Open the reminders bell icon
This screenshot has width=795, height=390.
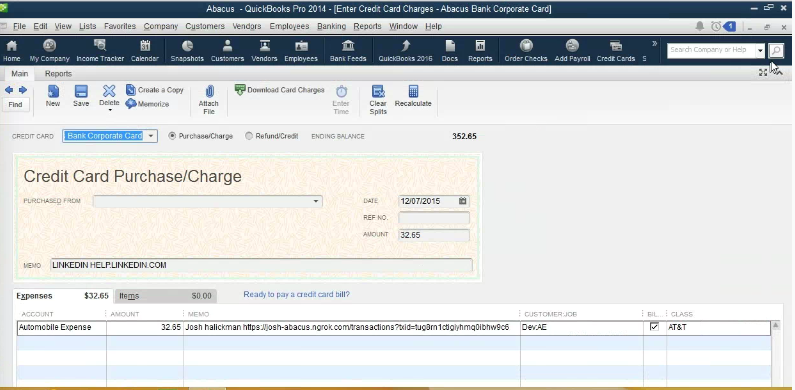700,26
